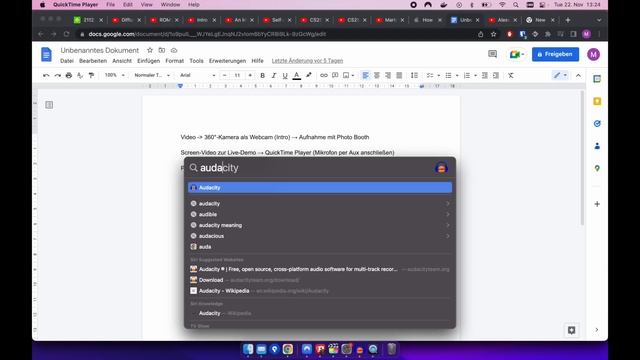
Task: Clear formatting icon in toolbar
Action: click(511, 76)
